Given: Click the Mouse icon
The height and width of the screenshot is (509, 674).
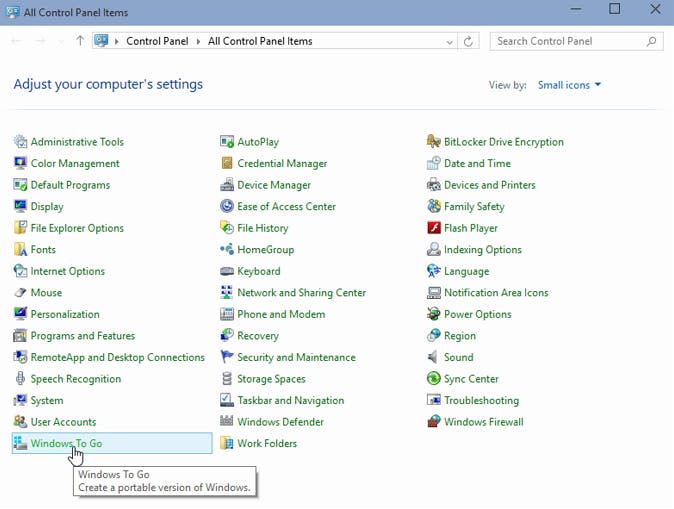Looking at the screenshot, I should pyautogui.click(x=20, y=292).
